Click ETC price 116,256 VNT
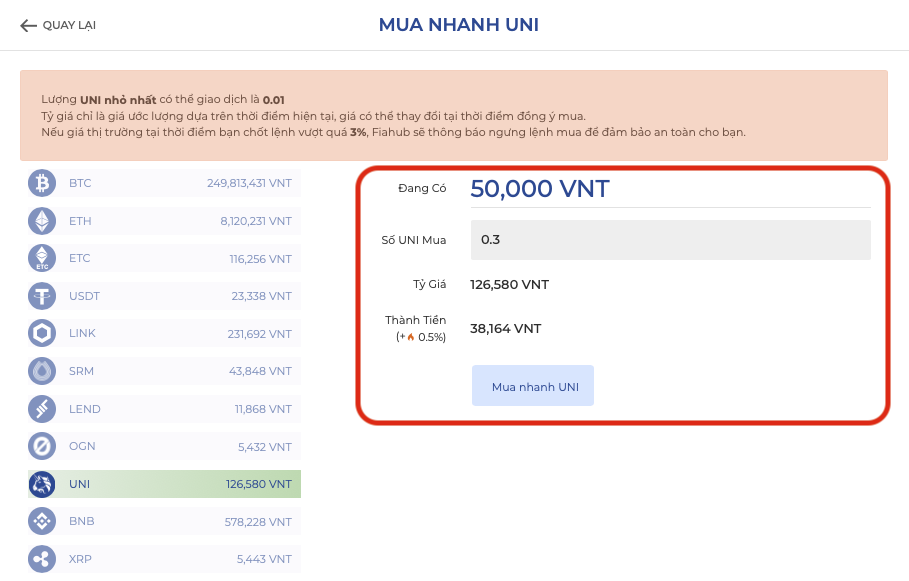Viewport: 909px width, 581px height. tap(260, 259)
